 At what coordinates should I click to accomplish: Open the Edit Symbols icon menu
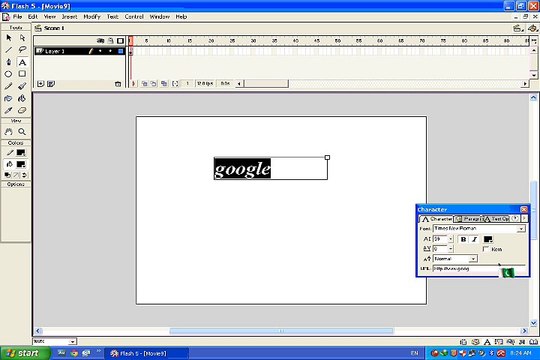[533, 28]
